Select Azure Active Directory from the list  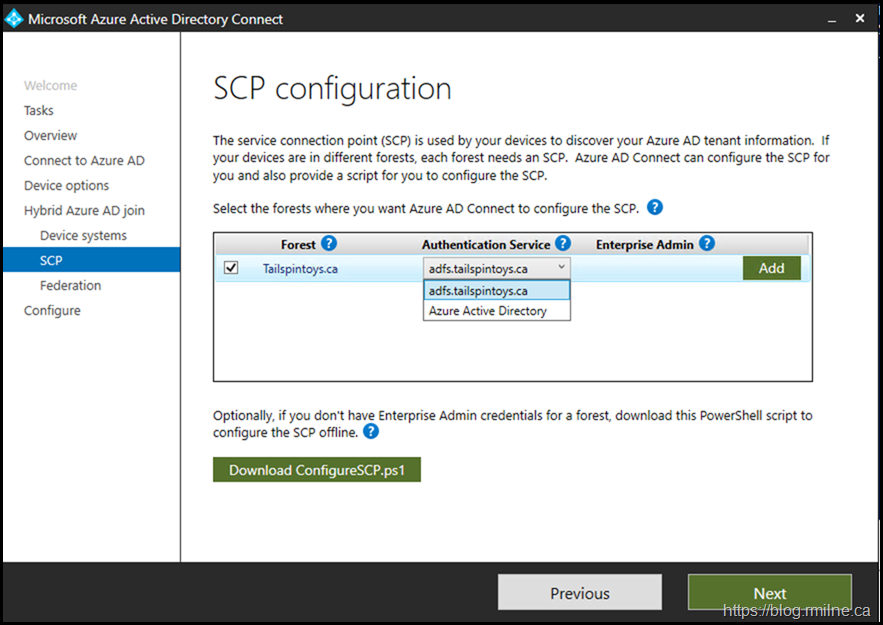(x=497, y=311)
